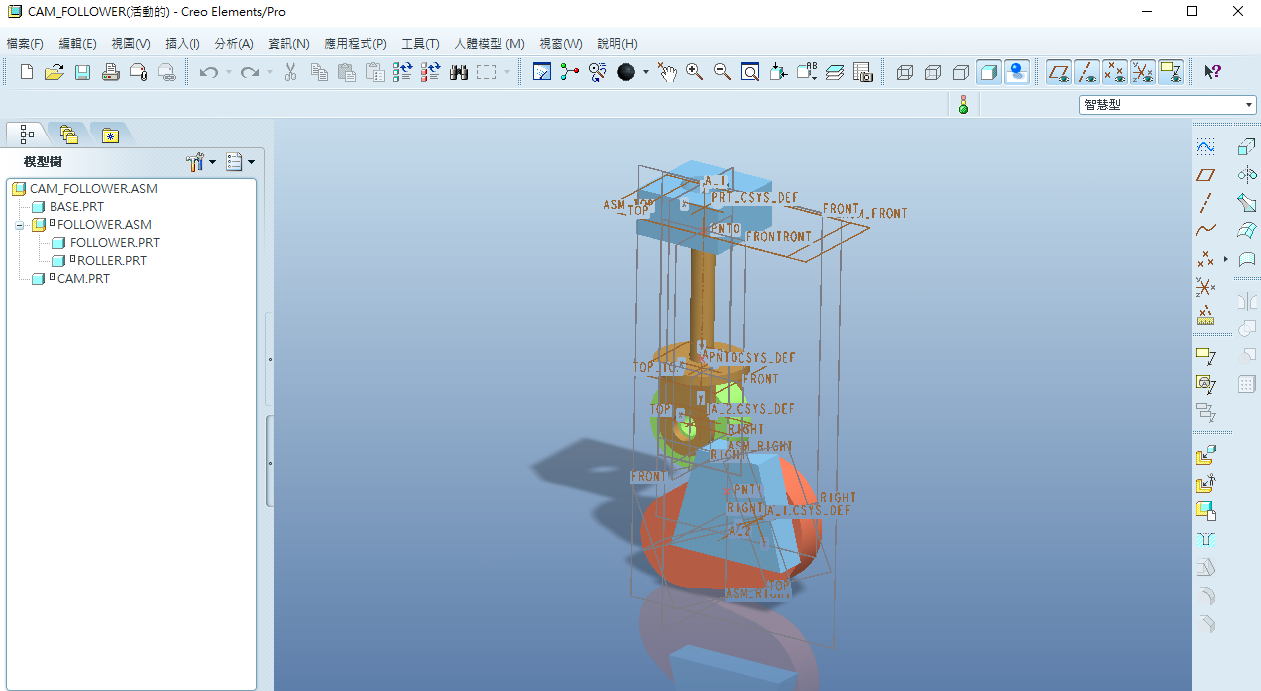Image resolution: width=1261 pixels, height=691 pixels.
Task: Click the Save disk icon
Action: (x=82, y=72)
